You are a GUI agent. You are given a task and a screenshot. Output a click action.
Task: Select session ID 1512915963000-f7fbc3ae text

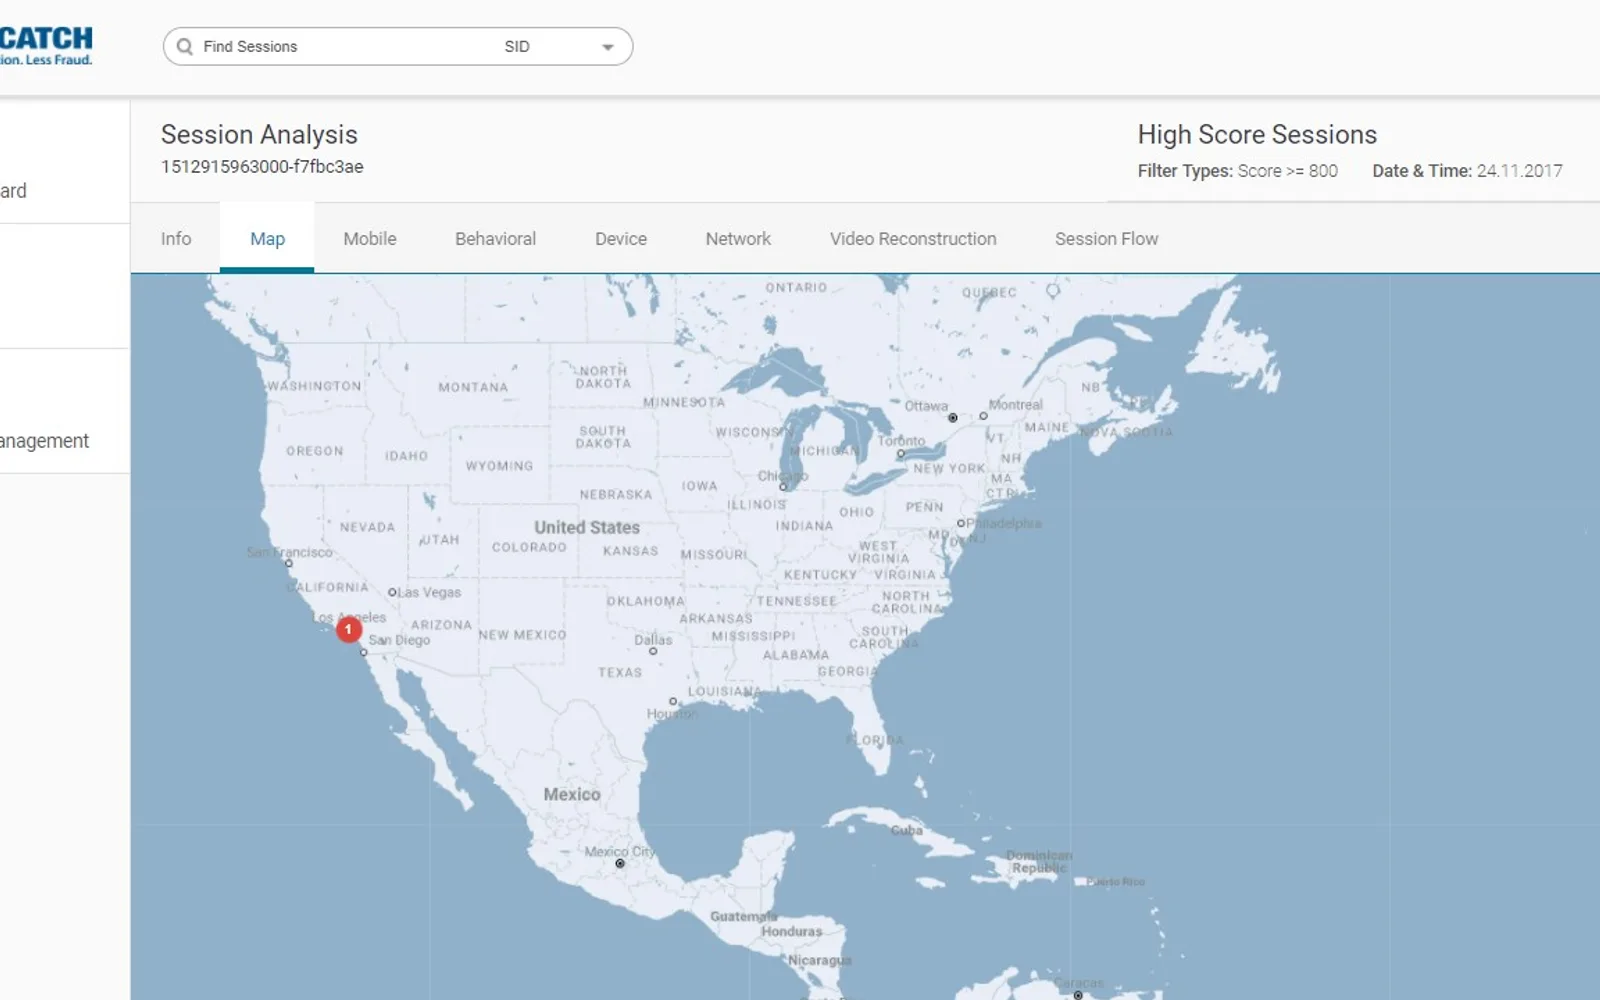coord(262,167)
